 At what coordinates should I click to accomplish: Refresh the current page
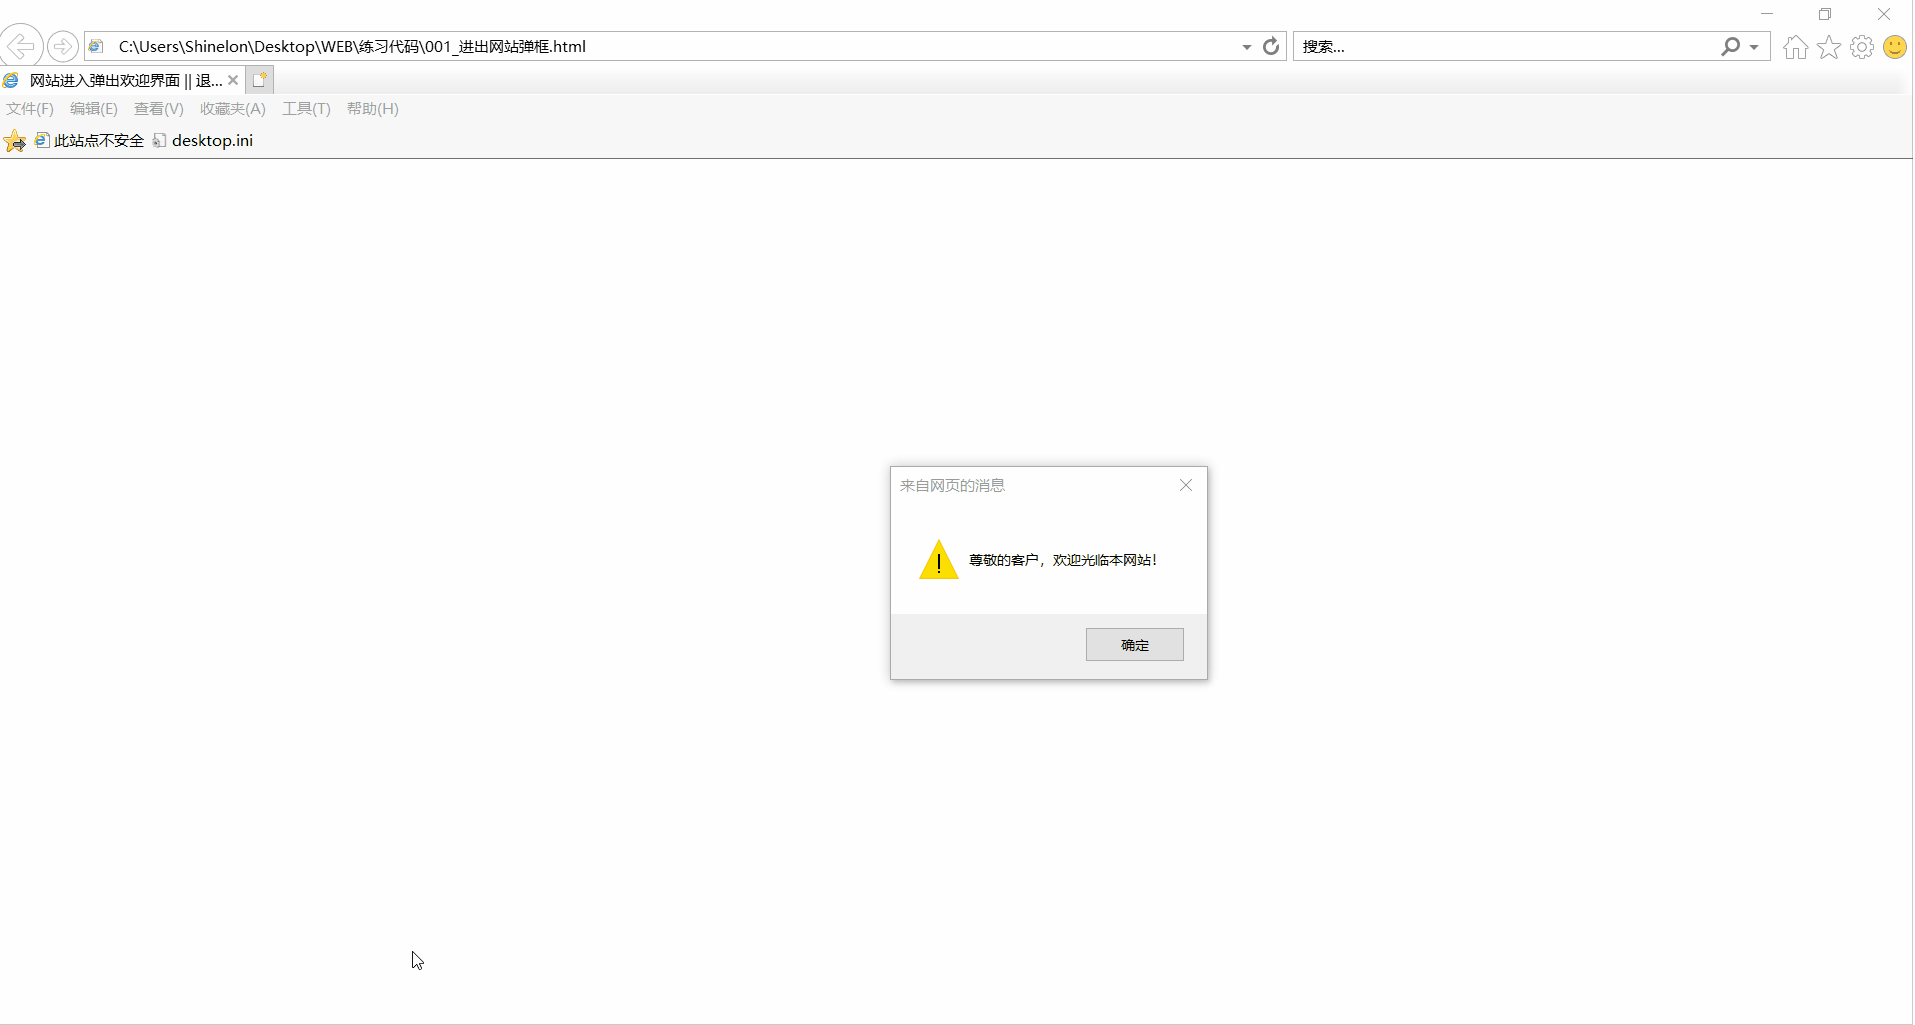[x=1270, y=46]
